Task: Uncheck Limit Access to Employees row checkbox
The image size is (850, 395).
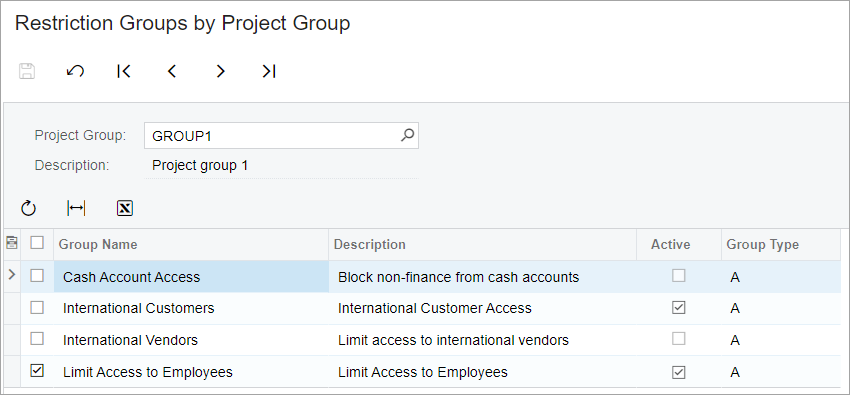Action: coord(37,371)
